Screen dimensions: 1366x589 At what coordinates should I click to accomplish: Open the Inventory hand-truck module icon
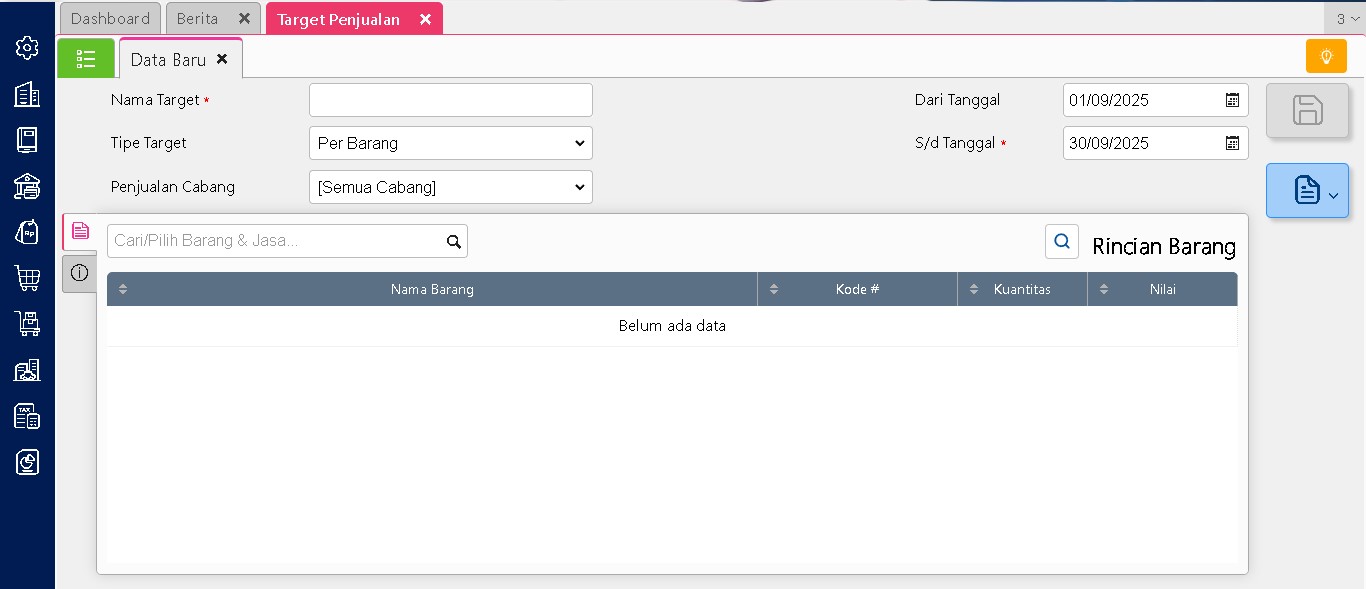point(27,324)
